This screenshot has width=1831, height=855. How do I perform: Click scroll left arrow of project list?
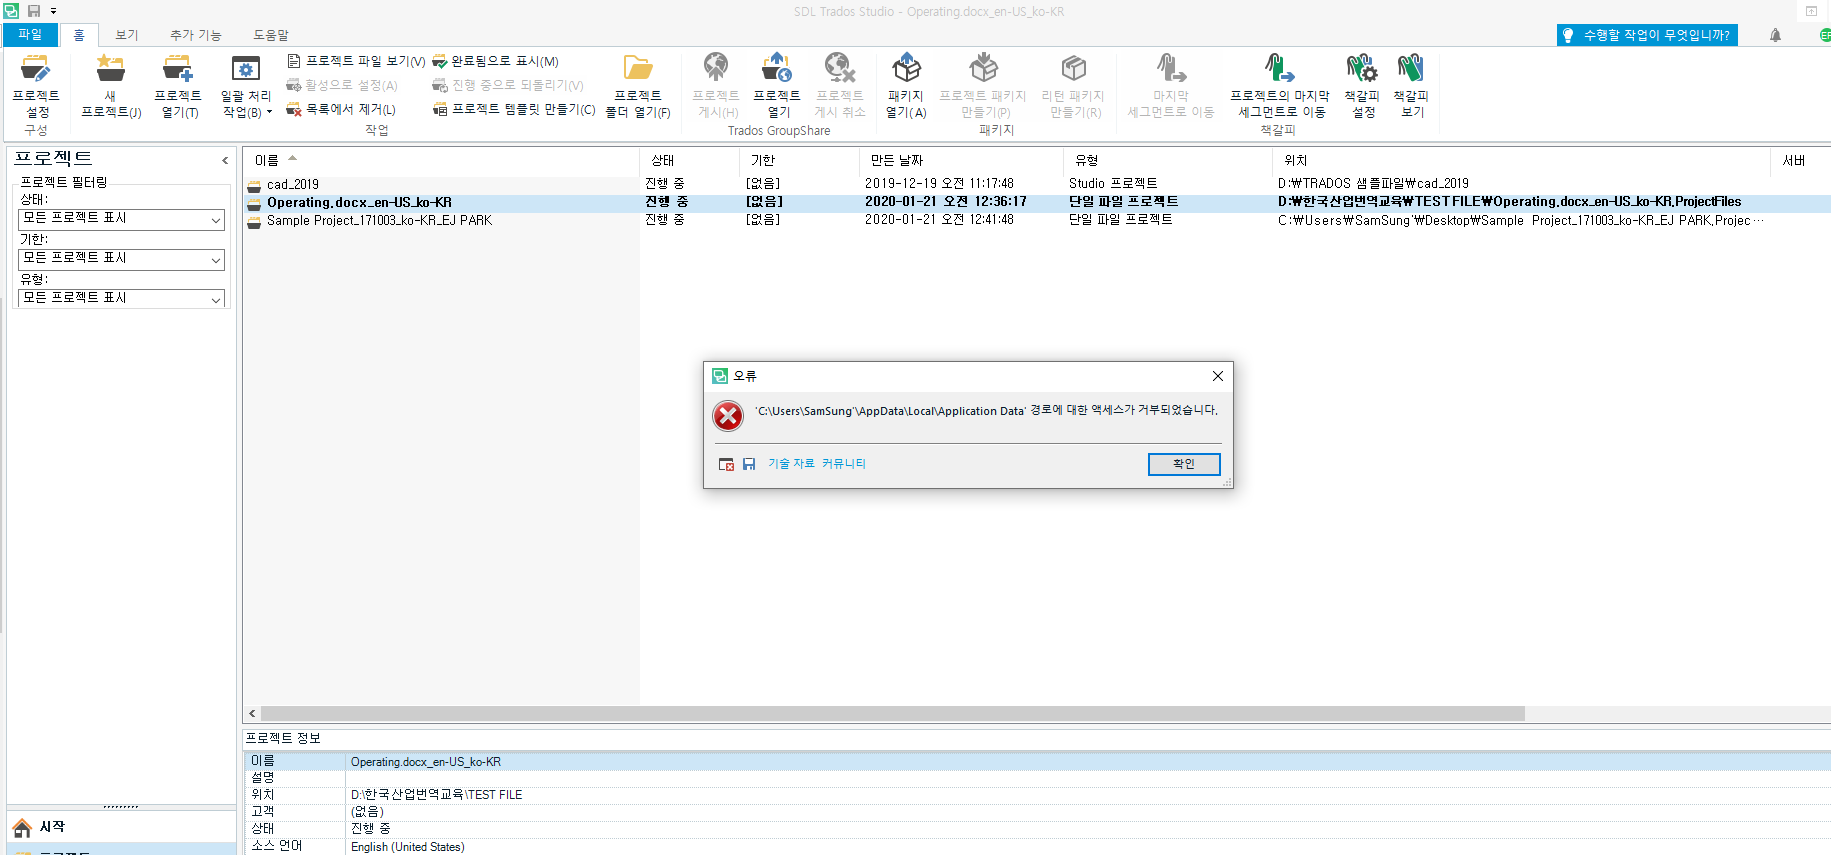[252, 714]
